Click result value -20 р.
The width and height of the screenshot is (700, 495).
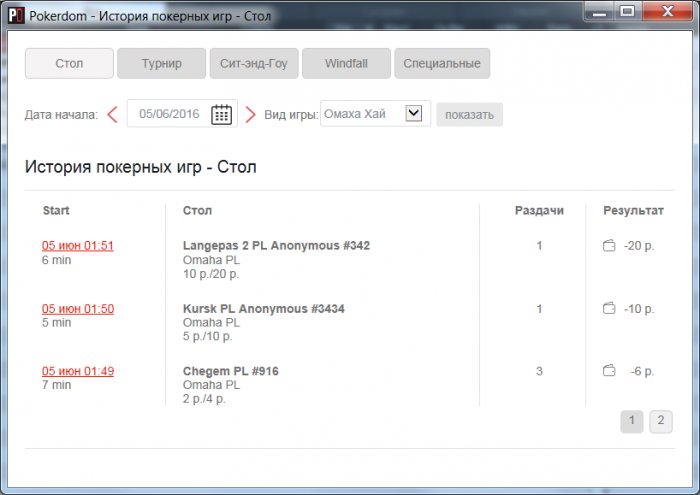coord(639,245)
